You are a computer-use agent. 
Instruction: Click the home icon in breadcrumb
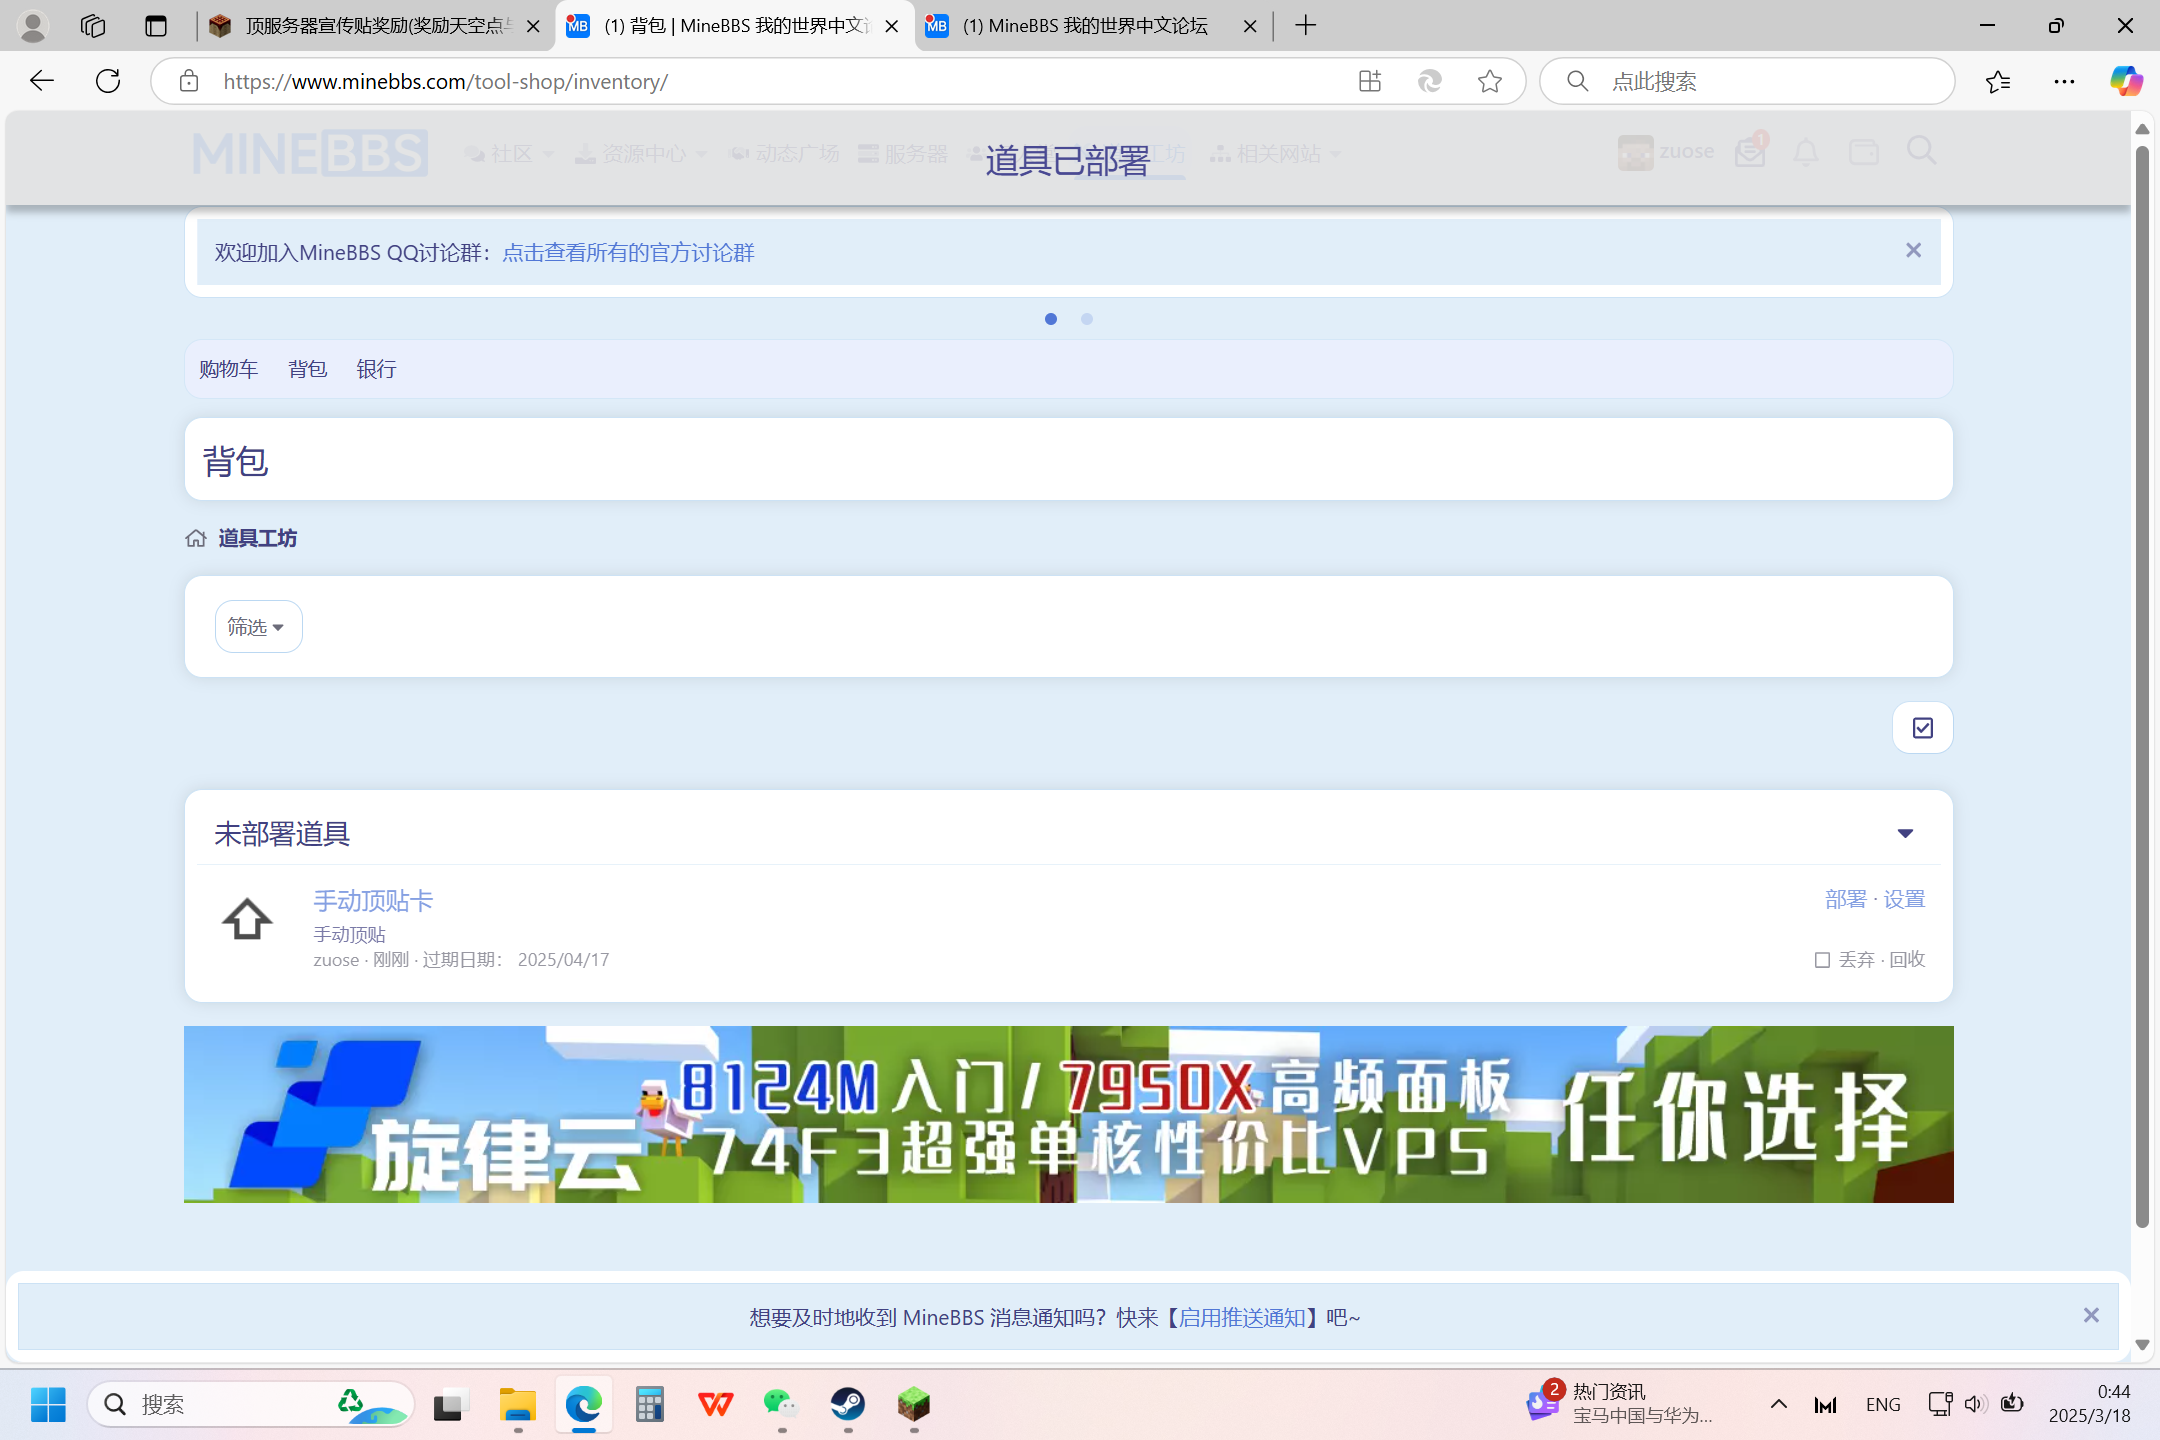[x=196, y=538]
